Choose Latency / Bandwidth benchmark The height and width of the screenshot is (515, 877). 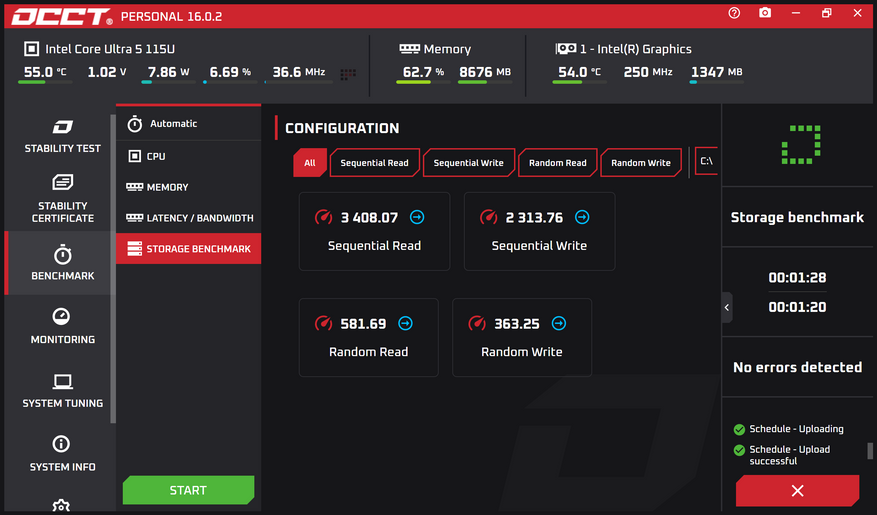coord(188,218)
